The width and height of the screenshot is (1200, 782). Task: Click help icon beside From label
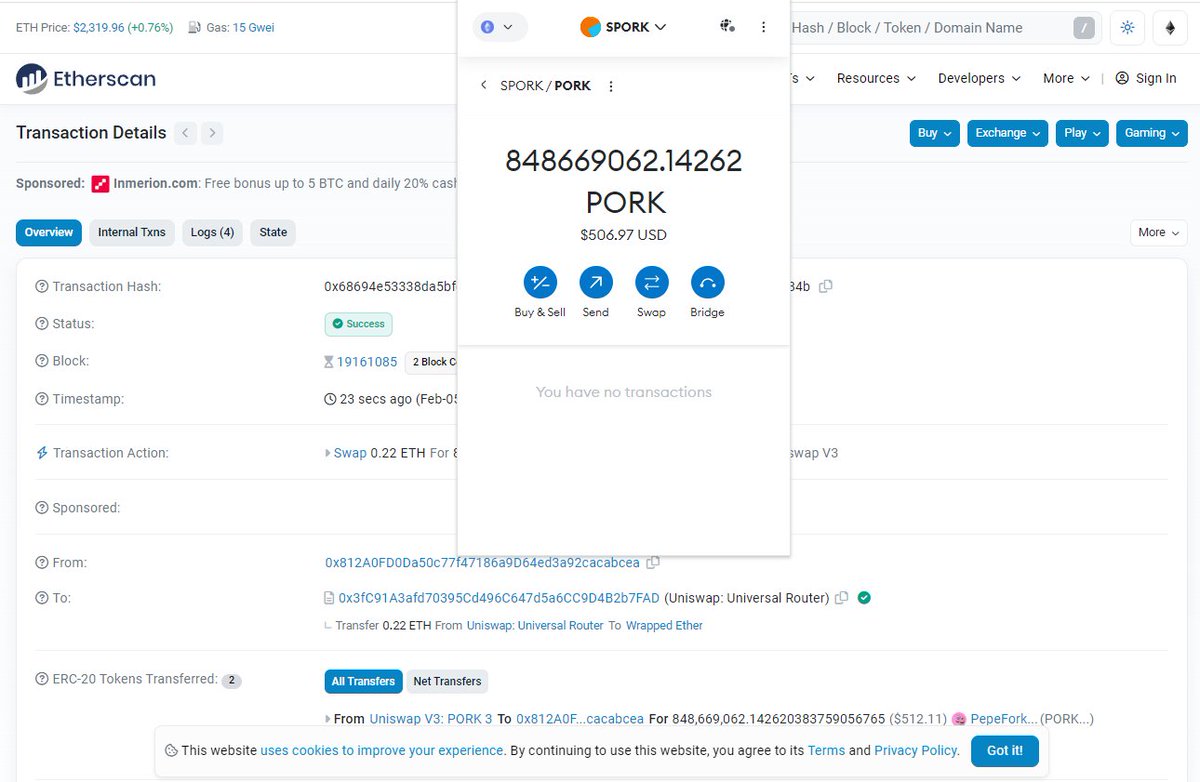[42, 563]
